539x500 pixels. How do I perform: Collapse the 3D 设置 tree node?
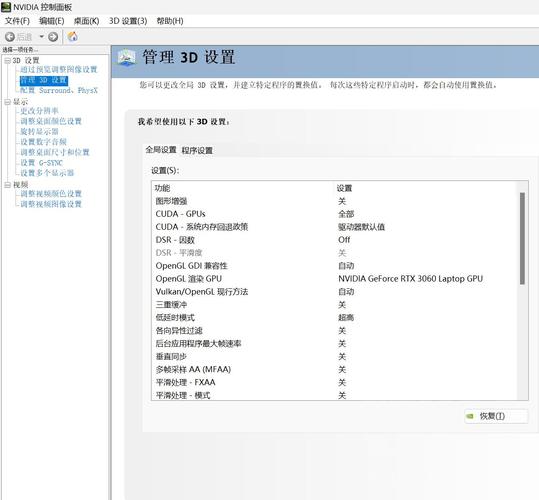click(7, 61)
